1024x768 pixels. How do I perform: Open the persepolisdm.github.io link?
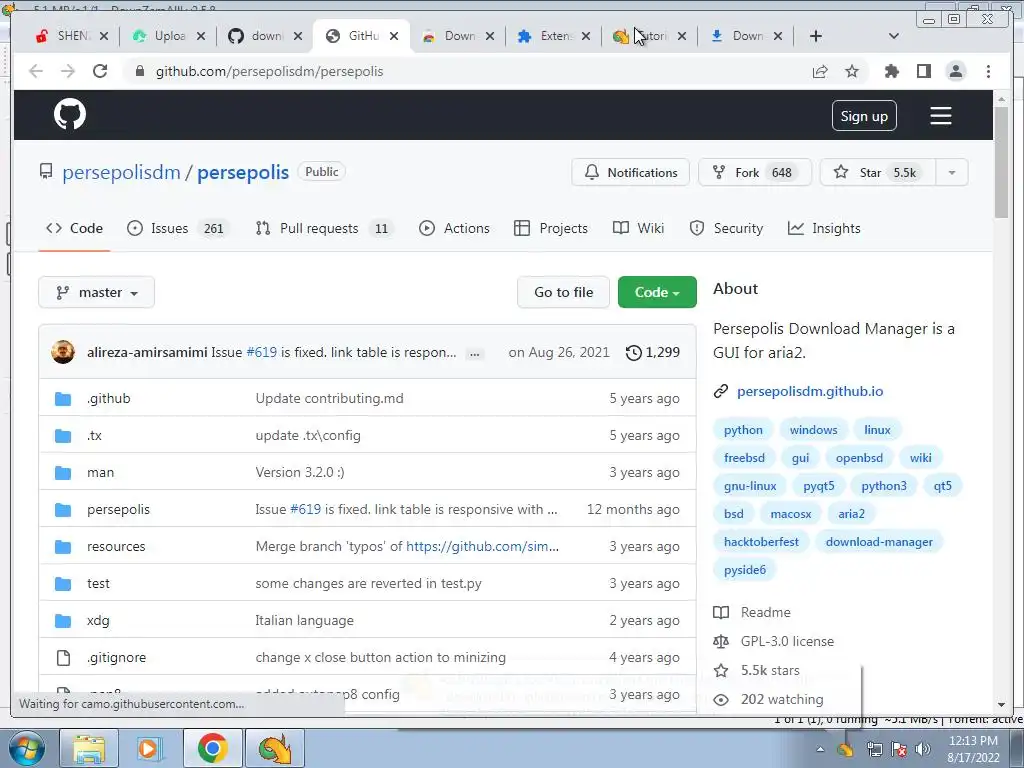point(810,391)
